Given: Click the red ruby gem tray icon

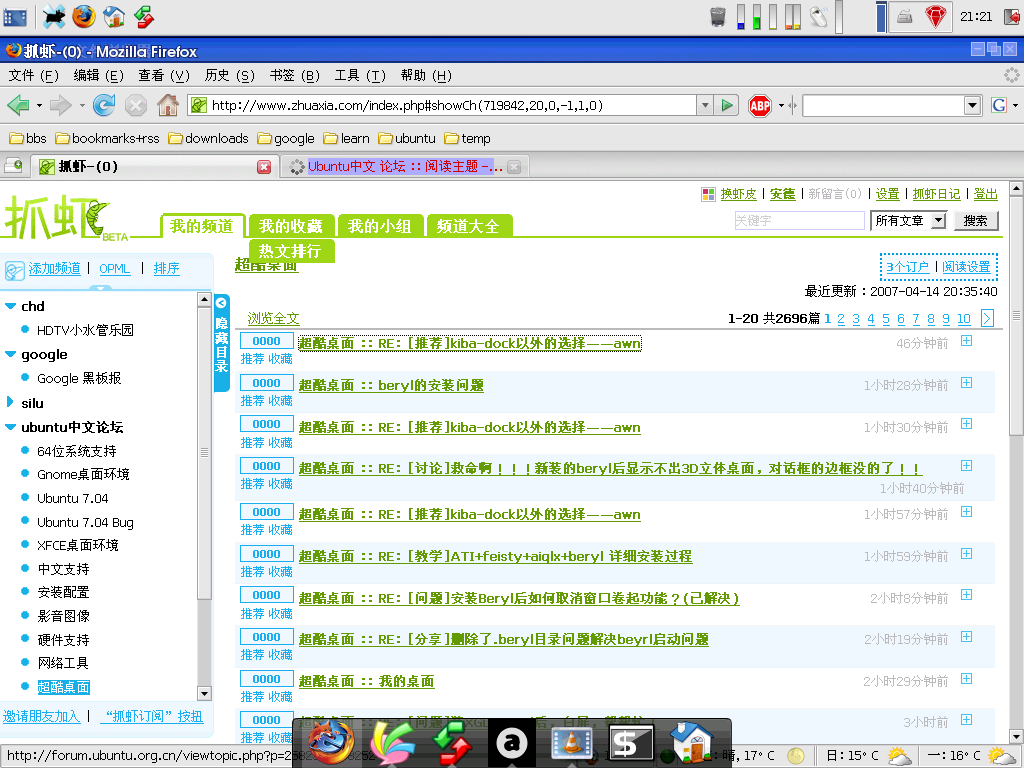Looking at the screenshot, I should click(936, 16).
